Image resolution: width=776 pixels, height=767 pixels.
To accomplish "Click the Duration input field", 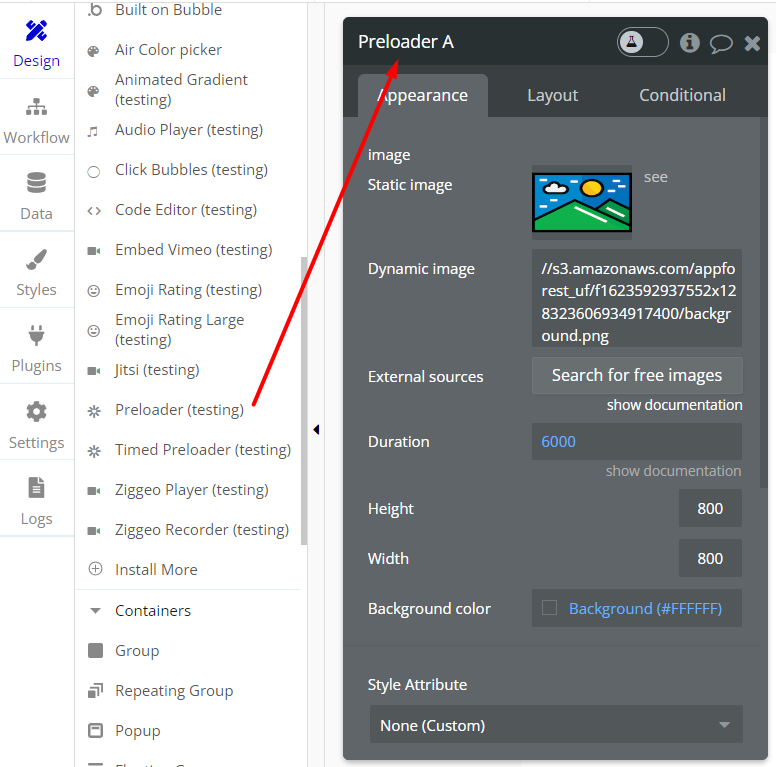I will pyautogui.click(x=636, y=441).
